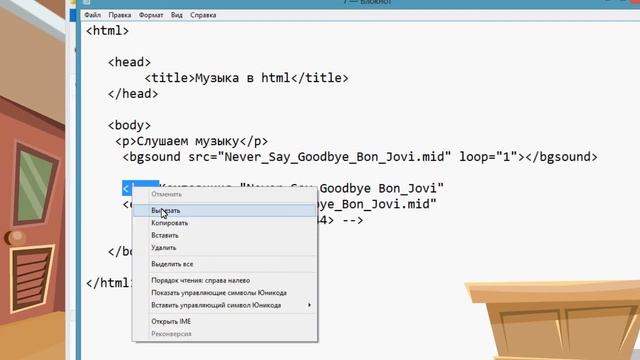Choose Удалить in the context menu
The image size is (640, 360).
click(x=224, y=247)
